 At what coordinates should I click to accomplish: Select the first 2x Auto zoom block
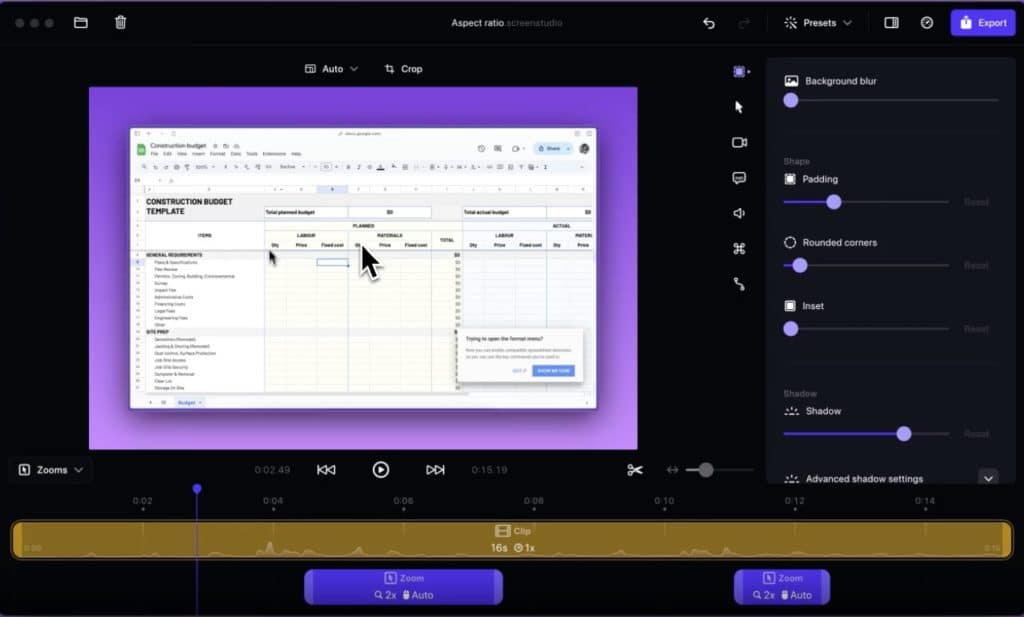click(404, 587)
